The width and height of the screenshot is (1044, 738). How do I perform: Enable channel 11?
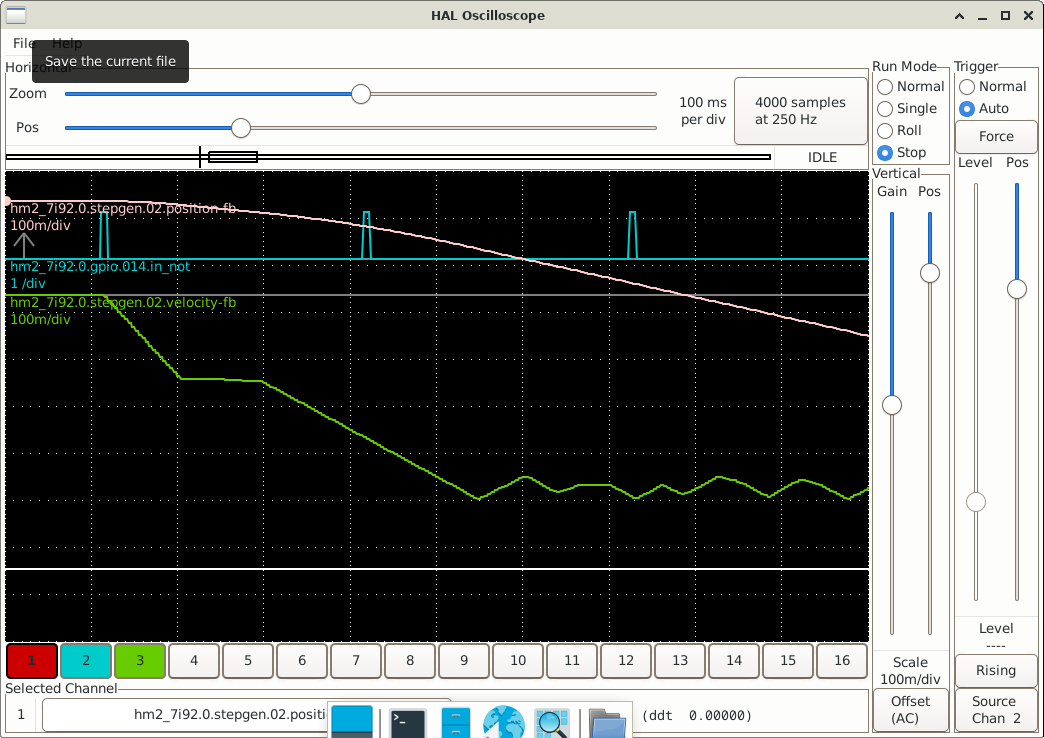pyautogui.click(x=572, y=661)
